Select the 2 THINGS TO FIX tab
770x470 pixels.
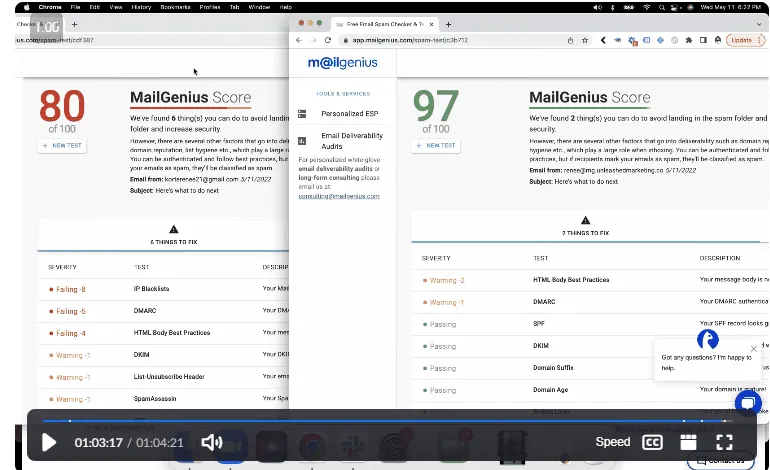[x=585, y=226]
